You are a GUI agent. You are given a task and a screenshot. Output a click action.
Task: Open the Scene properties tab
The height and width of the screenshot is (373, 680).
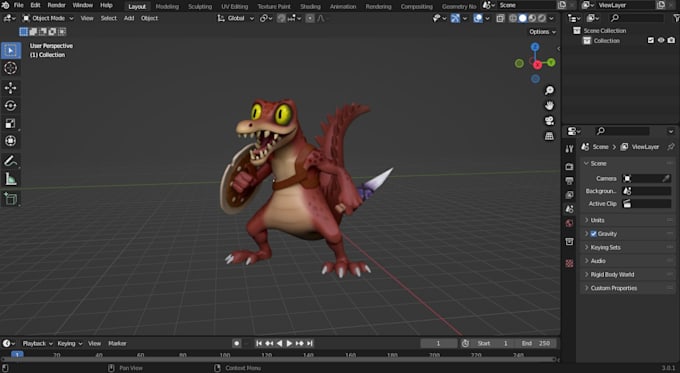coord(569,209)
